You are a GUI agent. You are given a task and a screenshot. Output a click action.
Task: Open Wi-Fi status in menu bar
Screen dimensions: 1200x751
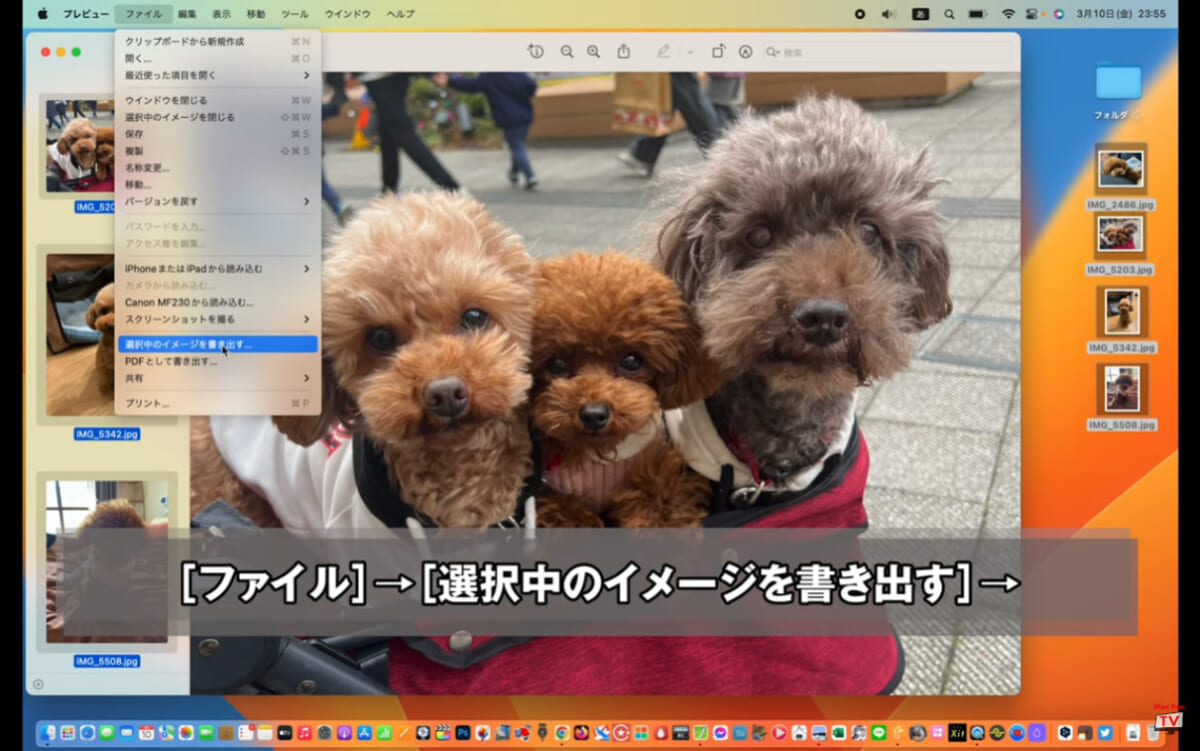coord(1007,14)
